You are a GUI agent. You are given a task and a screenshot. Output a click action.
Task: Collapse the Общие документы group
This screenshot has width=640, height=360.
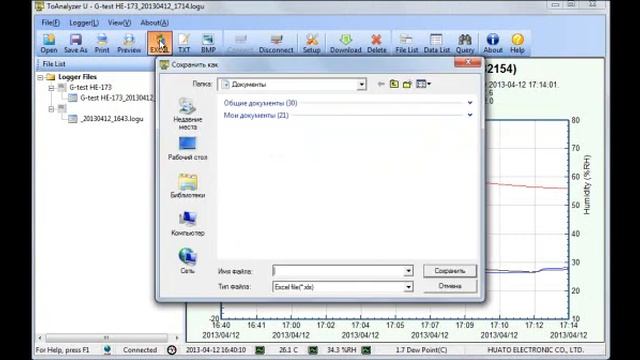(470, 103)
